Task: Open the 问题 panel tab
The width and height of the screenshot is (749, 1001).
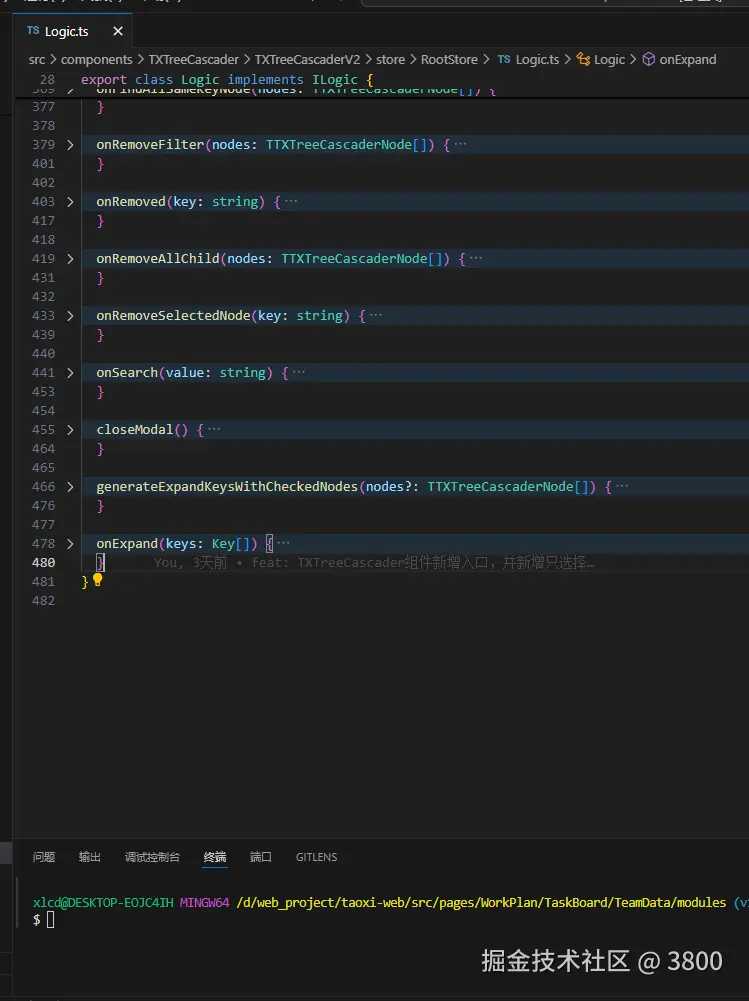Action: pos(44,857)
